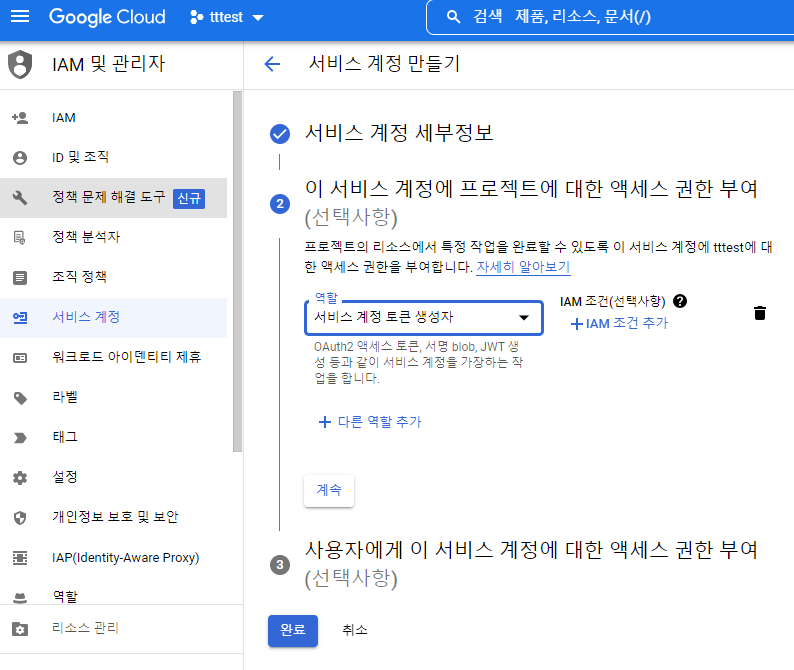
Task: Click the 서비스 계정 key icon
Action: click(x=20, y=318)
